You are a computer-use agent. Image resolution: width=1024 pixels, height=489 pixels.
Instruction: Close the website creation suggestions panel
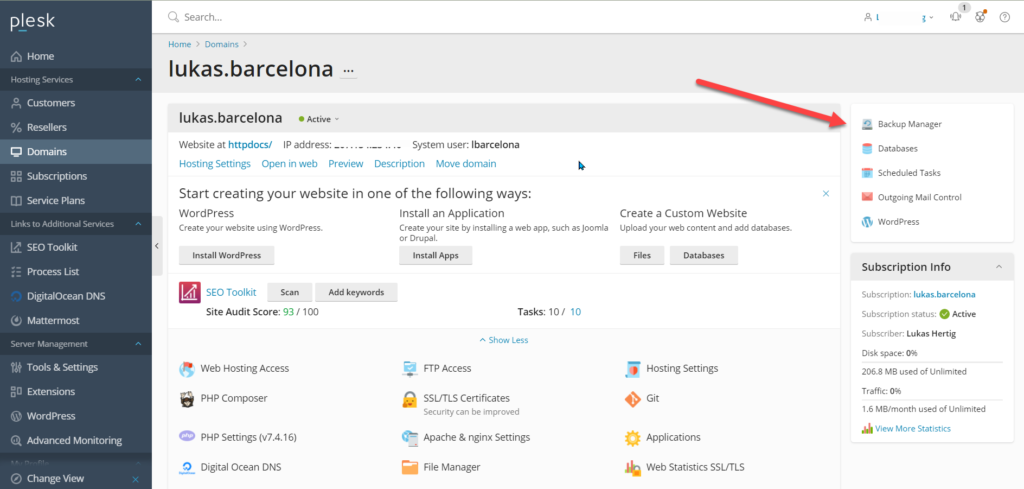[x=826, y=193]
